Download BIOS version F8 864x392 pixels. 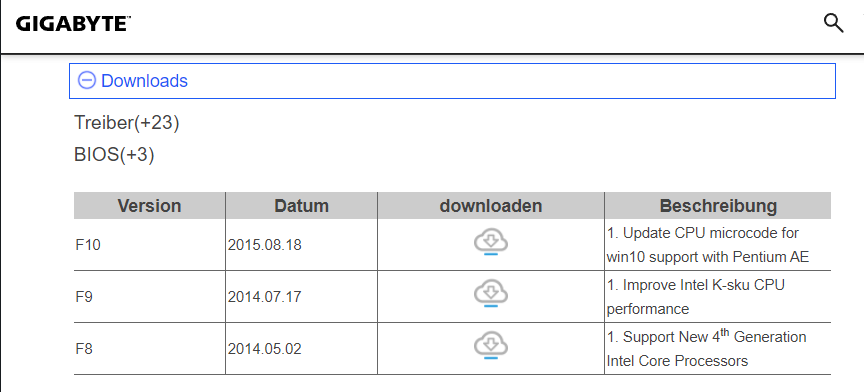click(490, 348)
